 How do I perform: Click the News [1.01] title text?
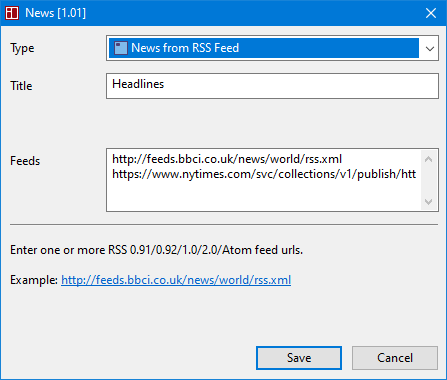tap(56, 13)
